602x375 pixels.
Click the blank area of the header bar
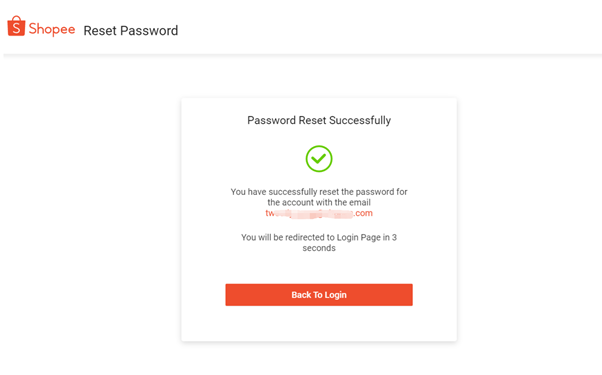coord(384,29)
